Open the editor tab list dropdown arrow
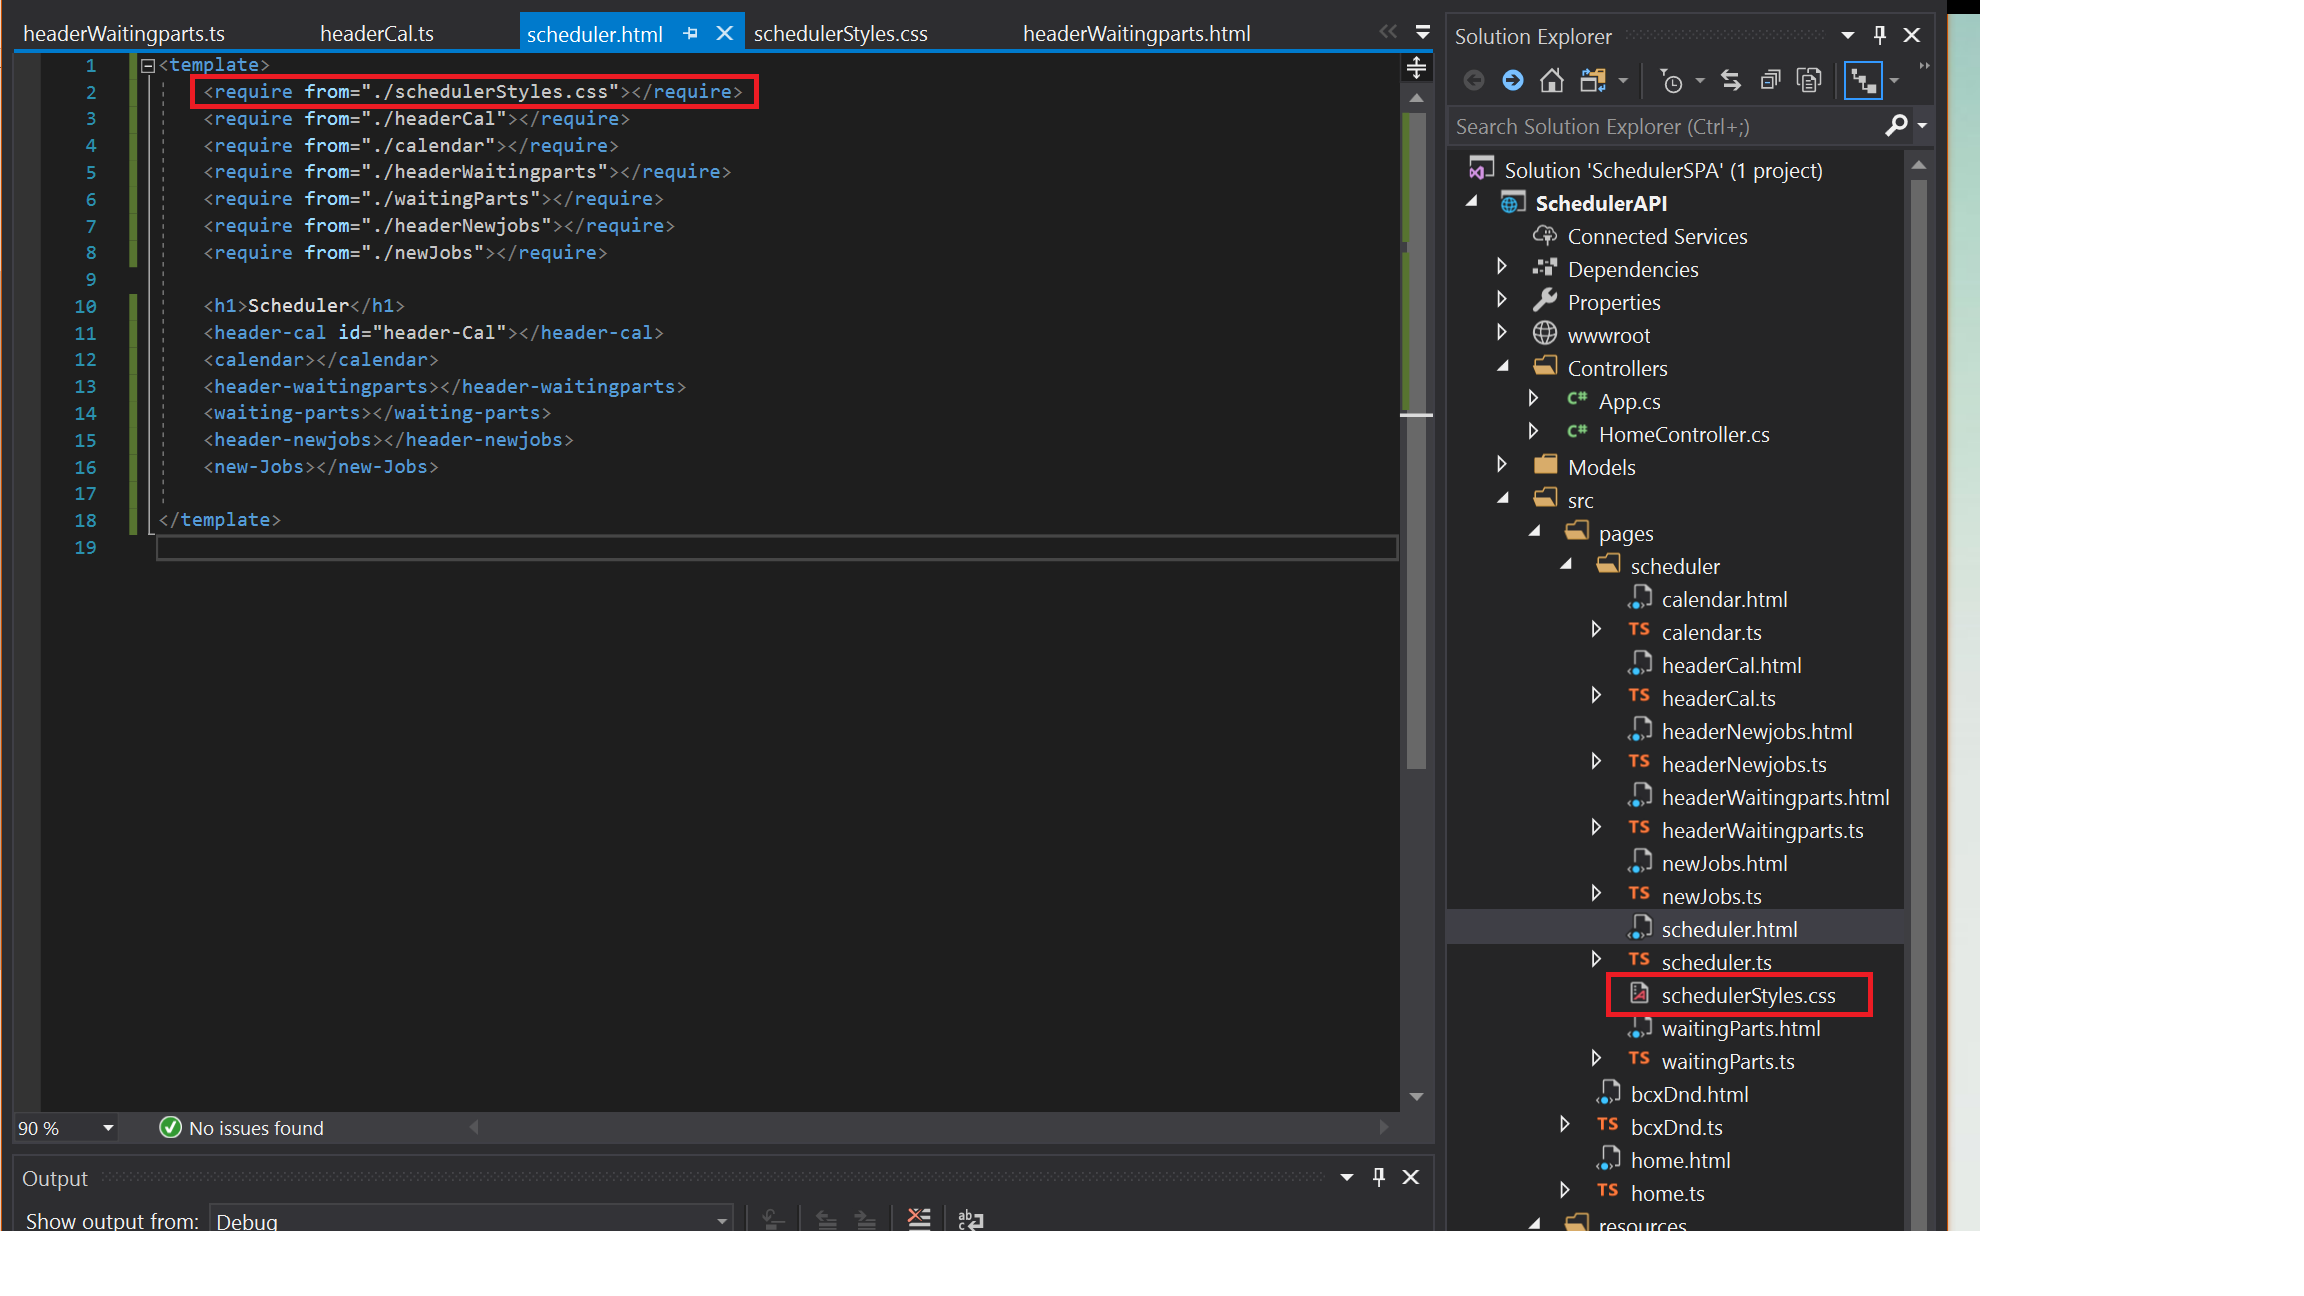The height and width of the screenshot is (1296, 2304). click(1422, 33)
